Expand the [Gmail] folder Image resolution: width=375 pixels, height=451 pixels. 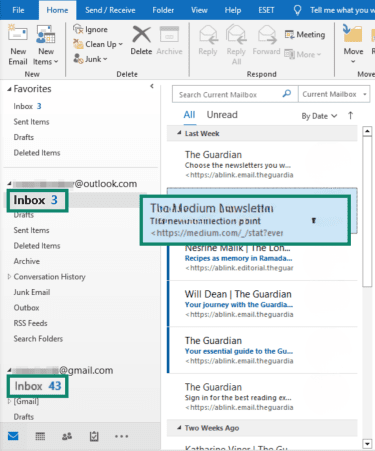pyautogui.click(x=9, y=401)
